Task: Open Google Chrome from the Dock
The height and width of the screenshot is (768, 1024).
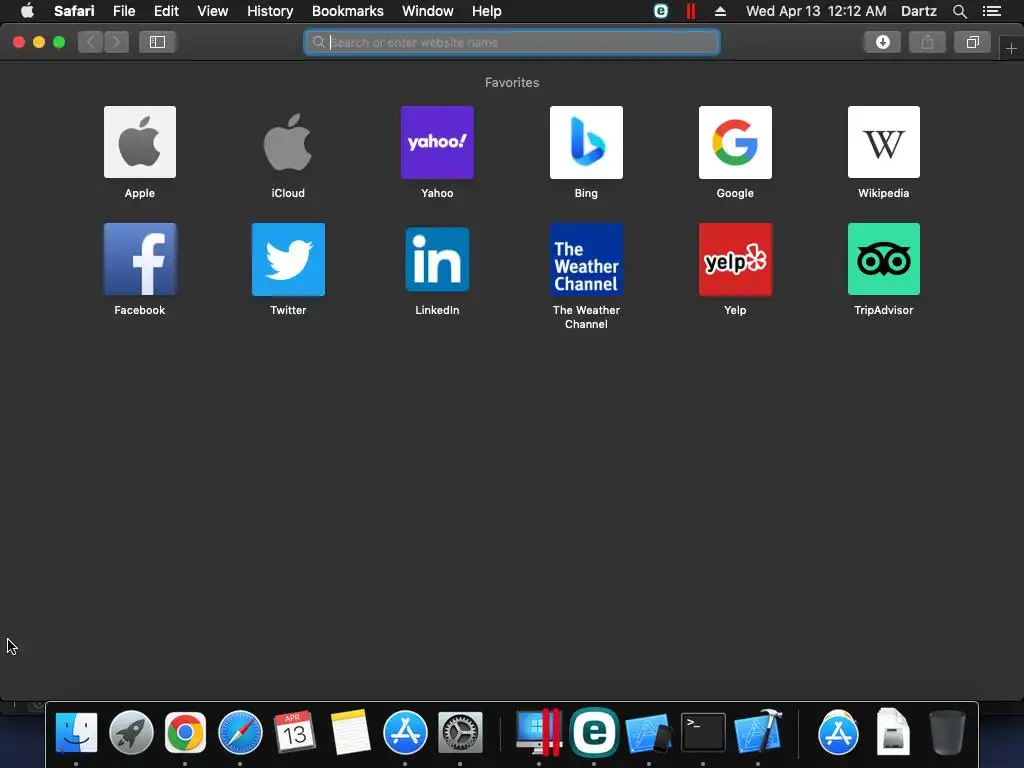Action: pos(185,733)
